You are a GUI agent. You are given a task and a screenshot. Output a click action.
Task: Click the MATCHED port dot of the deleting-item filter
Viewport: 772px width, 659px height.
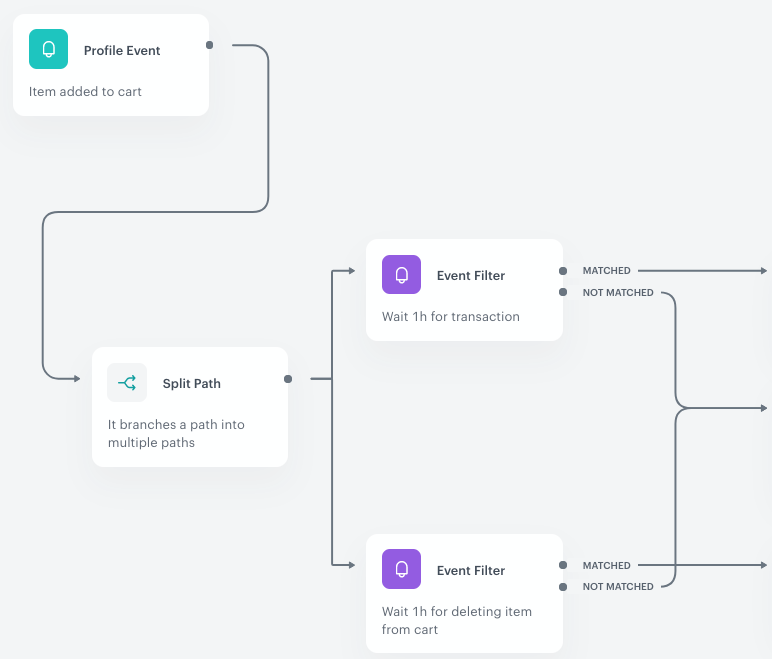(563, 566)
